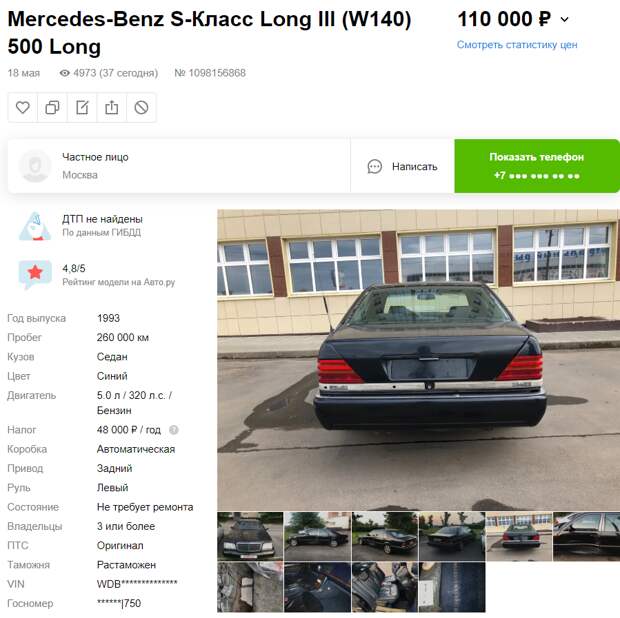The image size is (620, 618).
Task: Select the second thumbnail with side view
Action: point(317,536)
